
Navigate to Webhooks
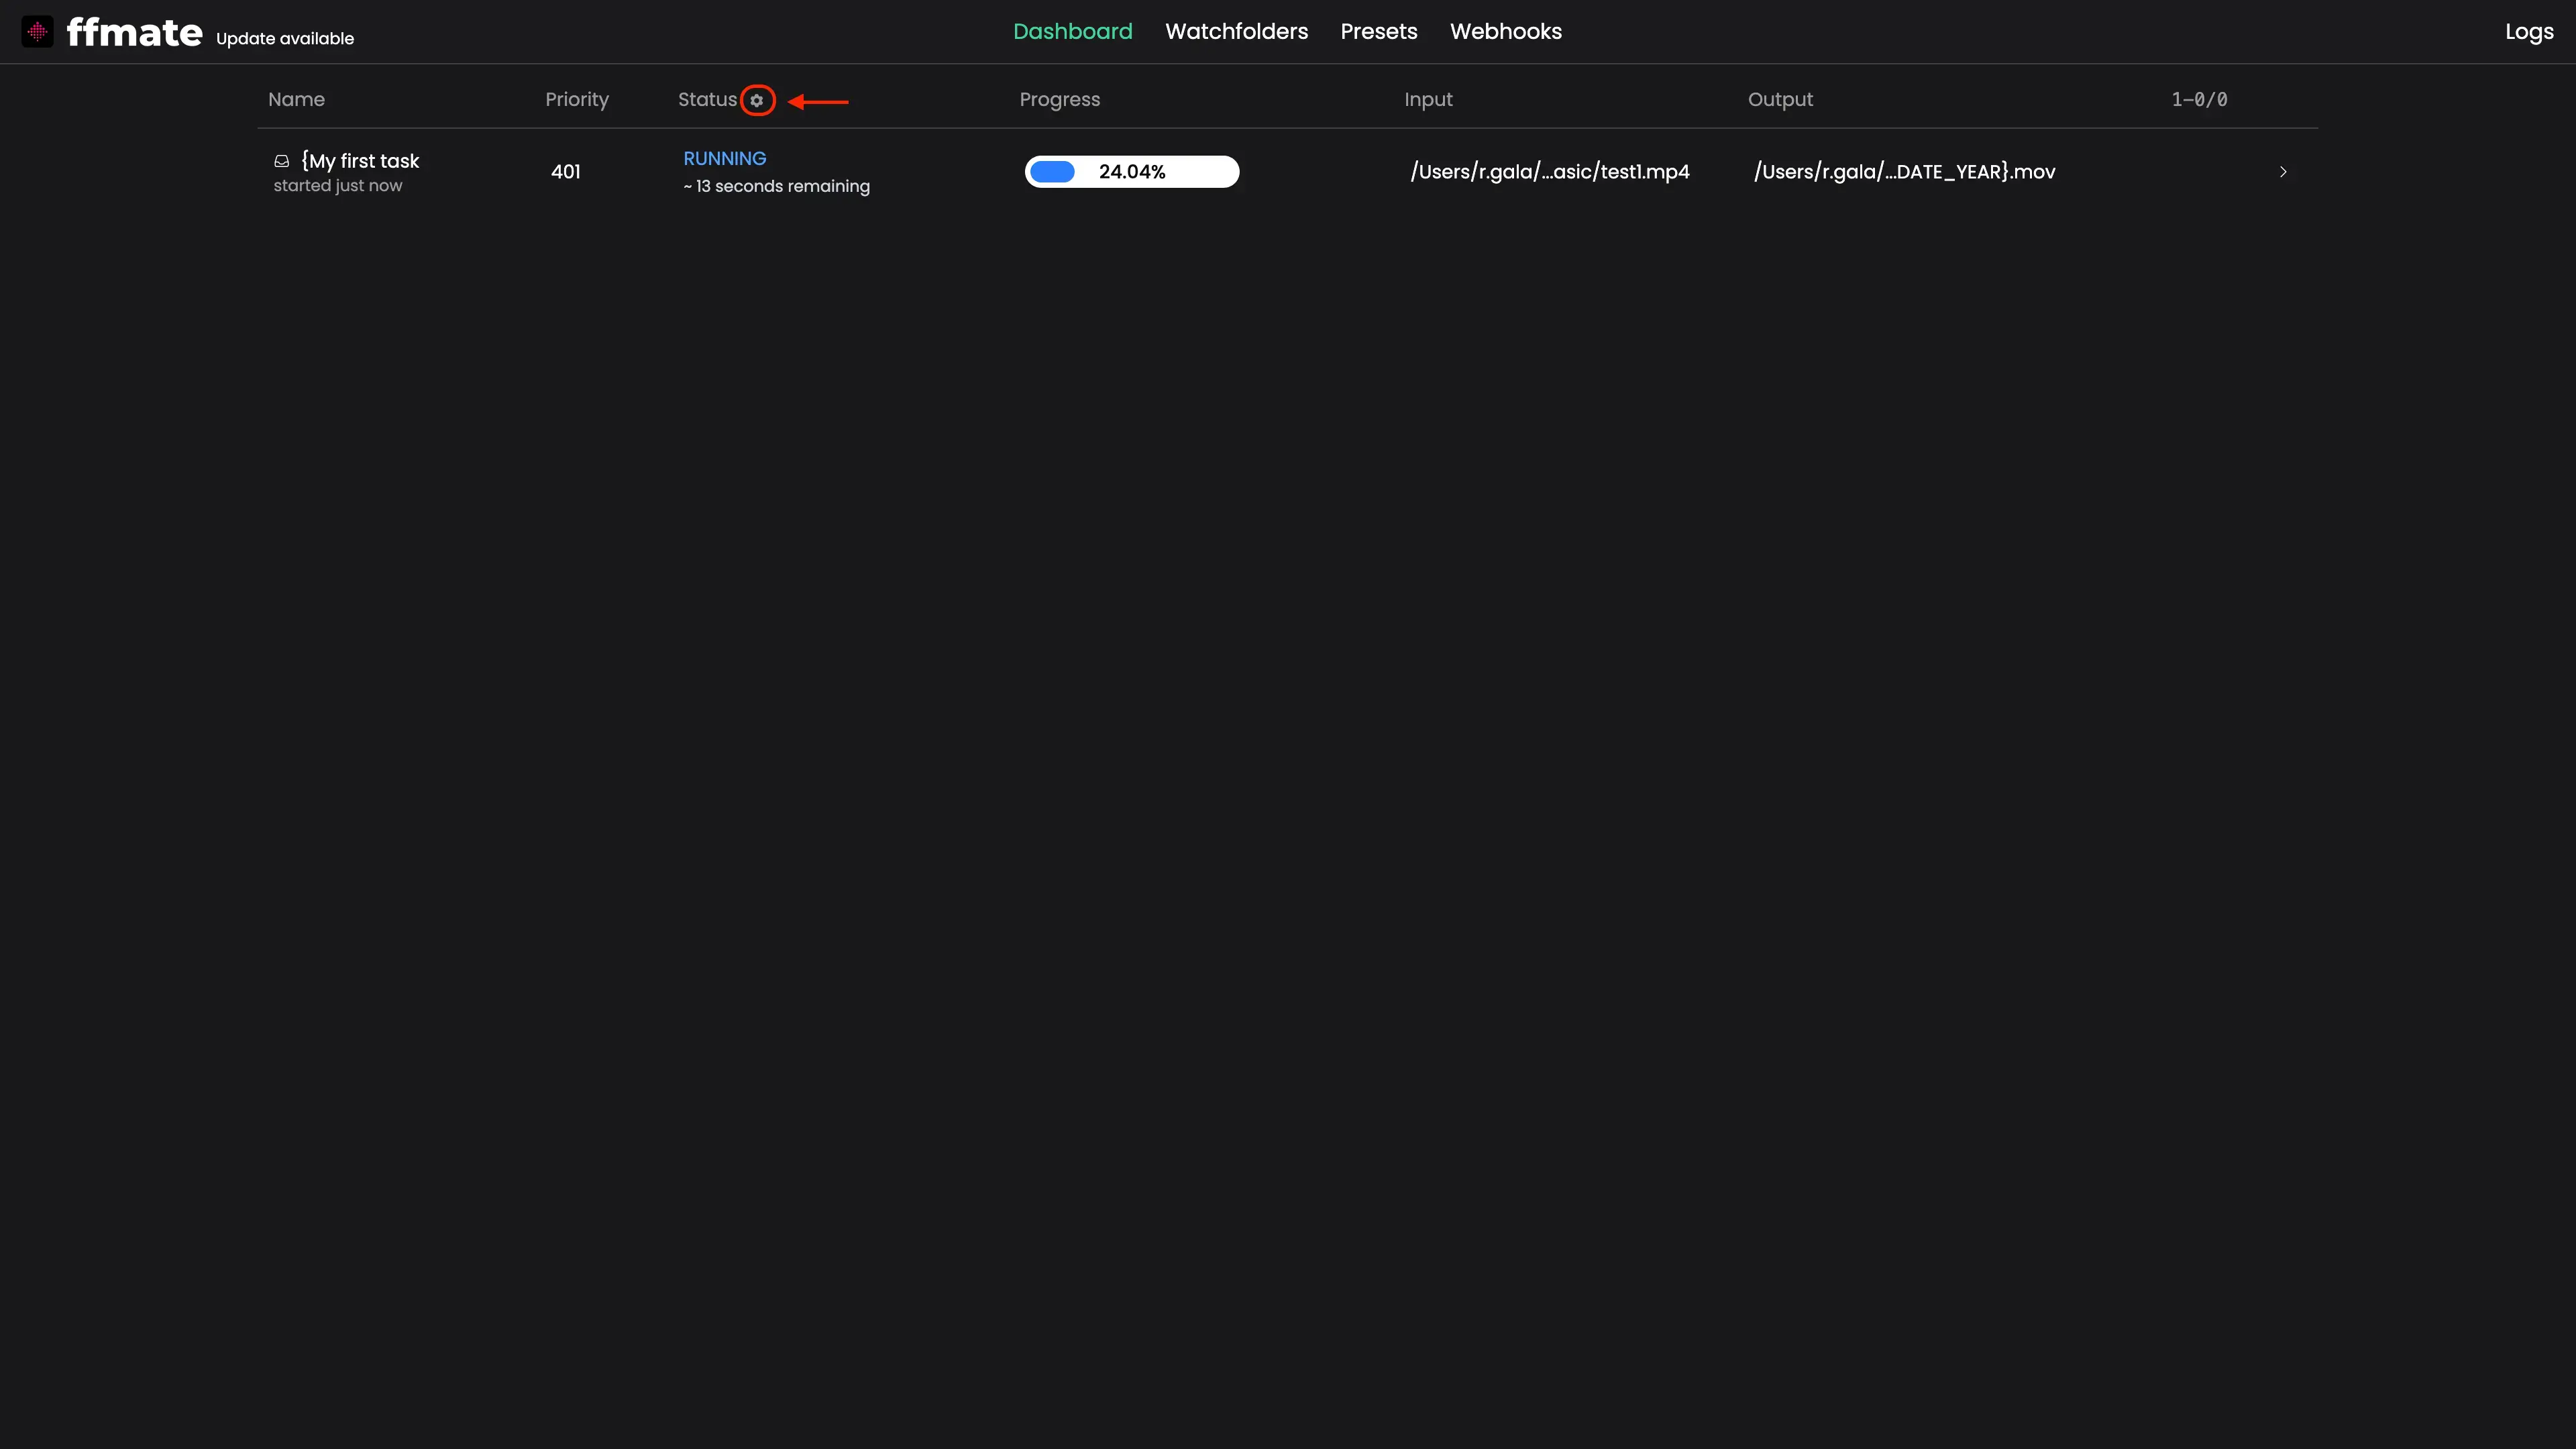click(1505, 32)
